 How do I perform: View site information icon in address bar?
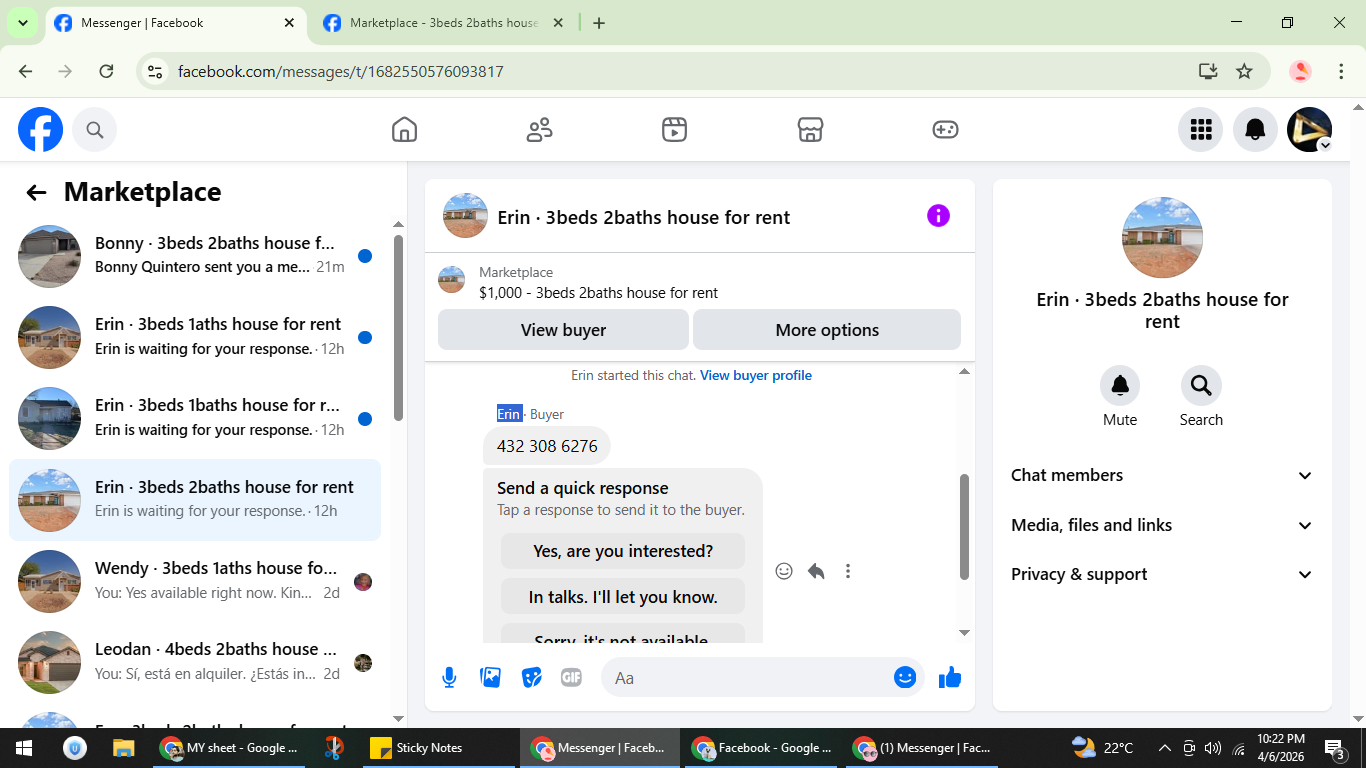point(154,71)
